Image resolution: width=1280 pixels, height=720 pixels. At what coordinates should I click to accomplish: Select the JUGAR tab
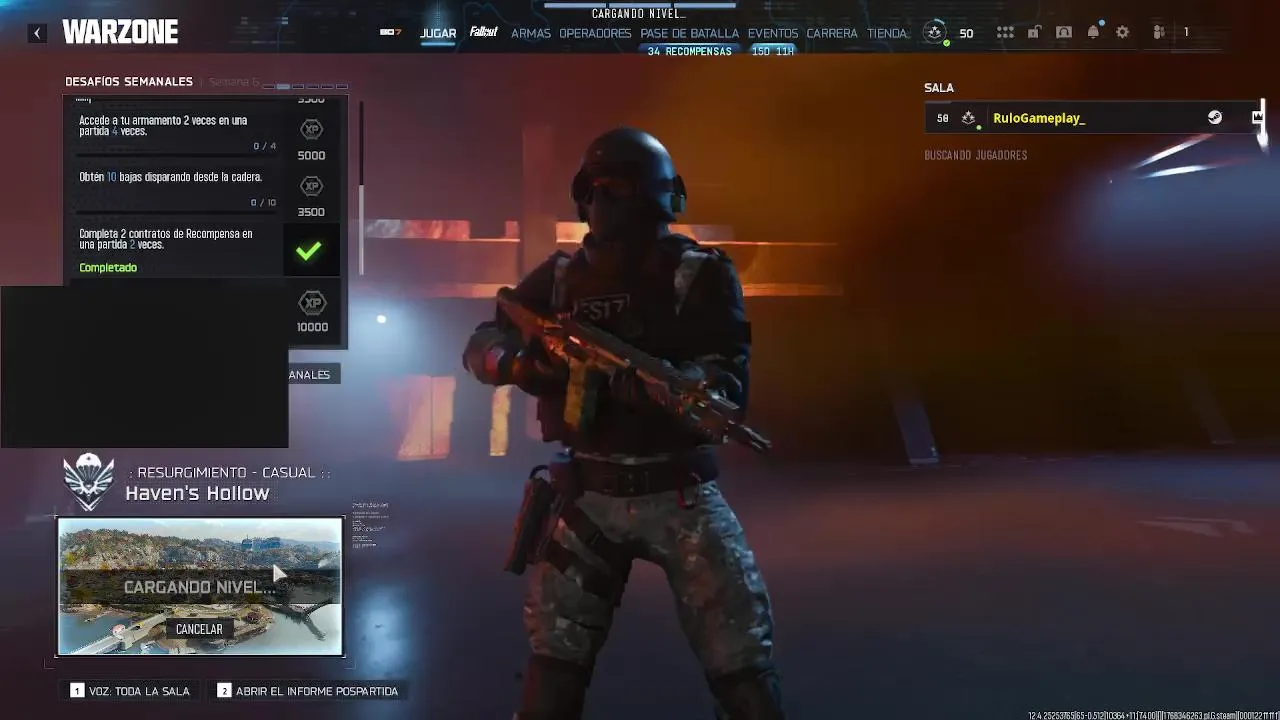pos(438,33)
